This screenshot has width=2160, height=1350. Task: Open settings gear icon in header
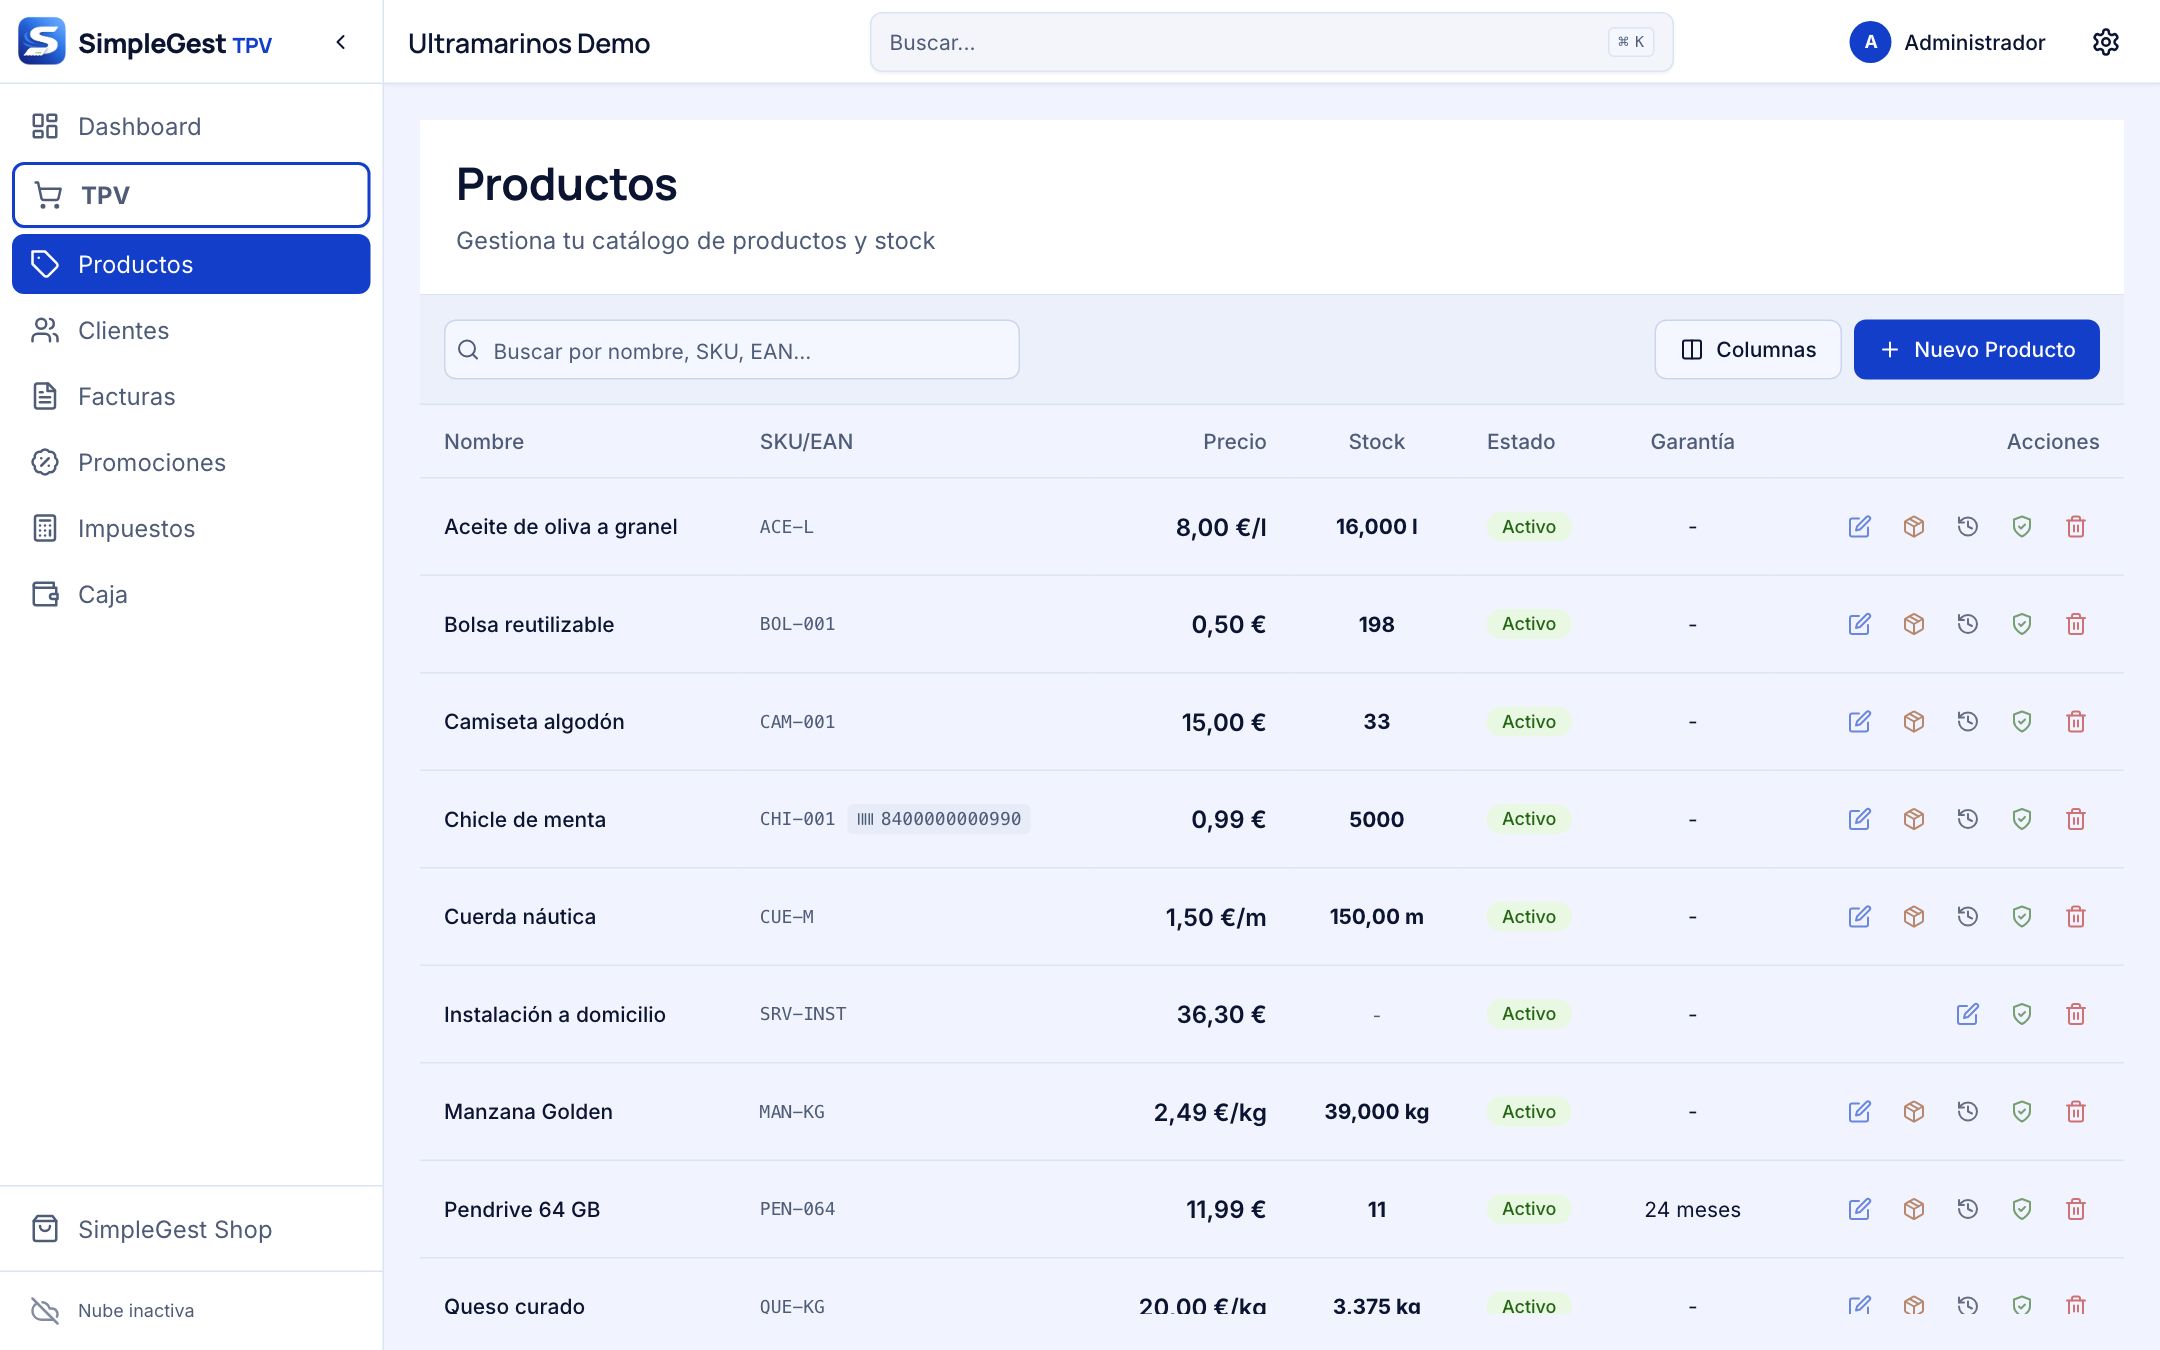click(2105, 42)
